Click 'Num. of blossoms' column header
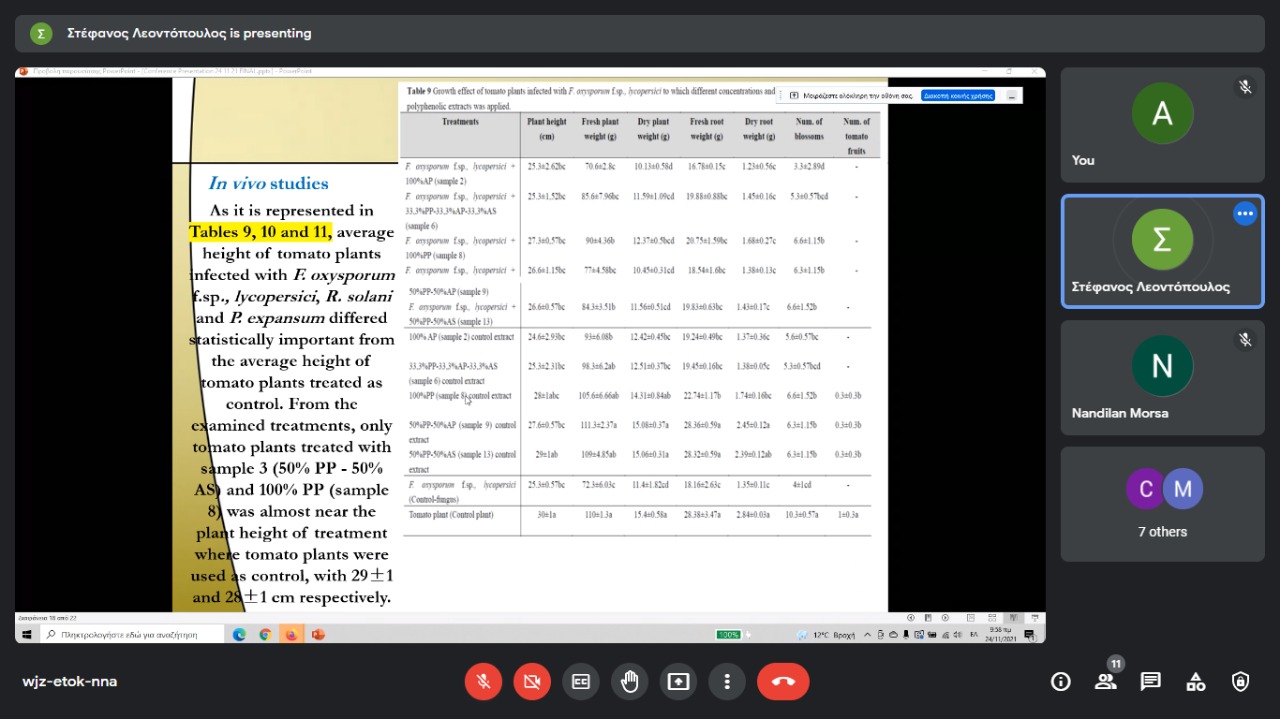 (x=808, y=129)
